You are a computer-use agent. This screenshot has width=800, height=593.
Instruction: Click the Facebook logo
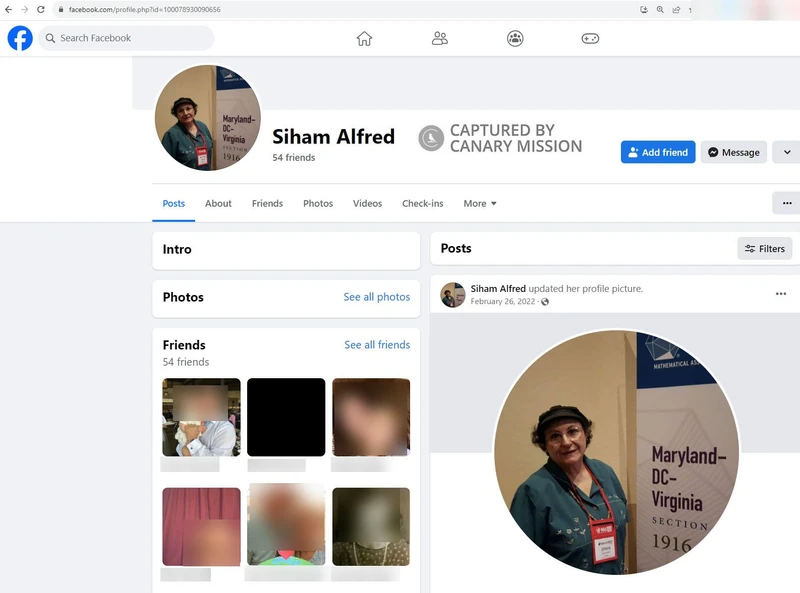pos(19,38)
